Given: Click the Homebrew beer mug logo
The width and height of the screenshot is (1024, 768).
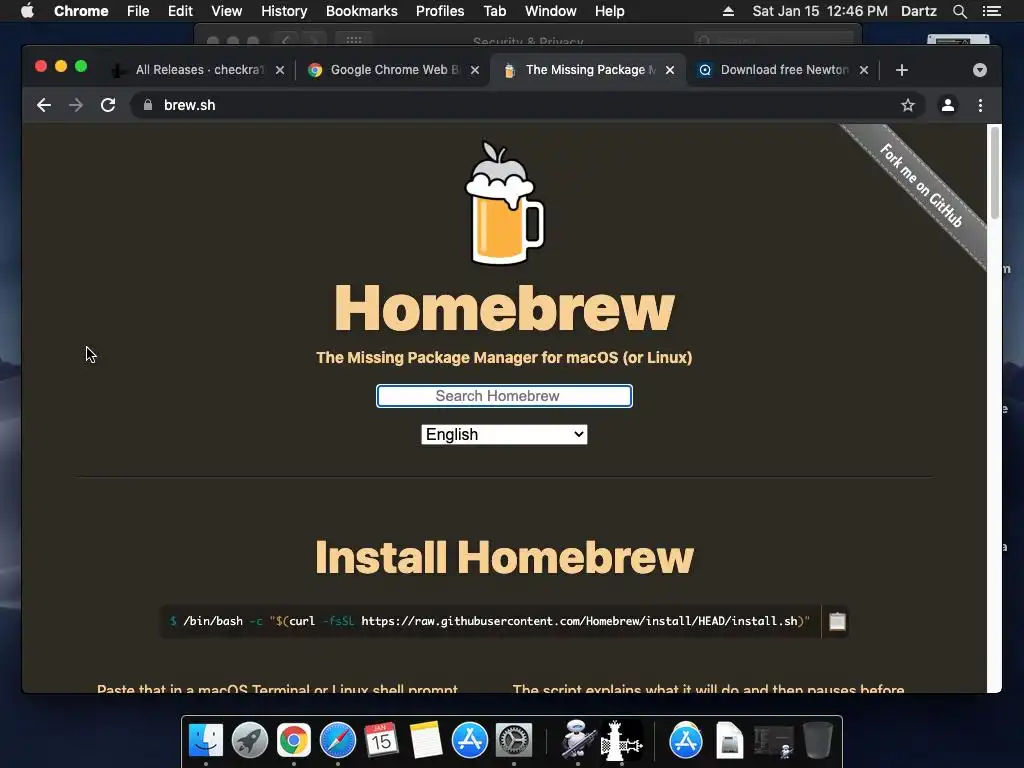Looking at the screenshot, I should (x=504, y=203).
